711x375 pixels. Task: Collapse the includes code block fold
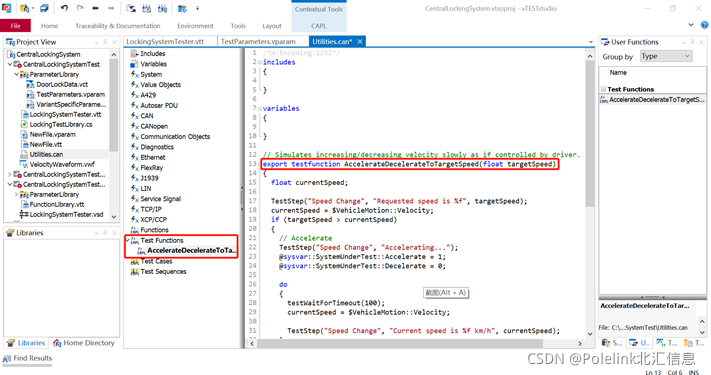coord(259,62)
